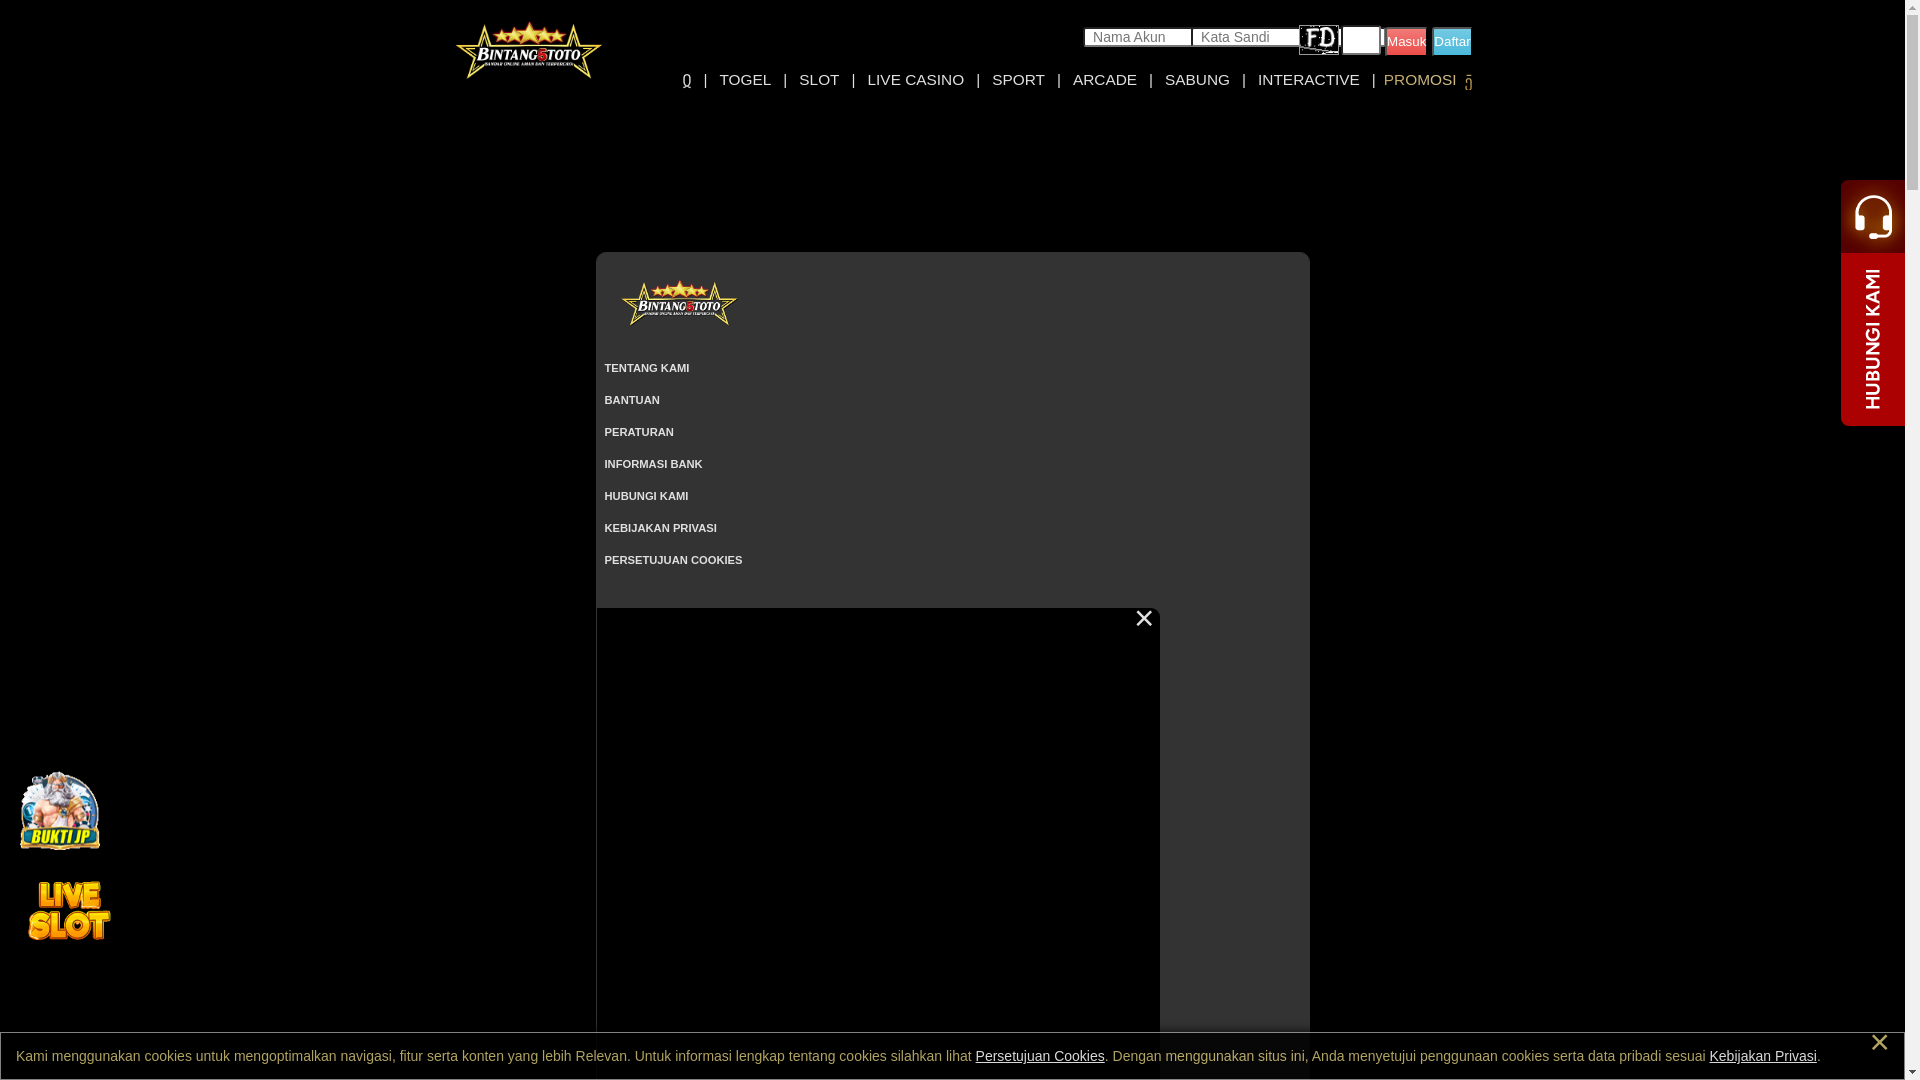Screen dimensions: 1920x1080
Task: Open the Tentang Kami link
Action: pyautogui.click(x=647, y=368)
